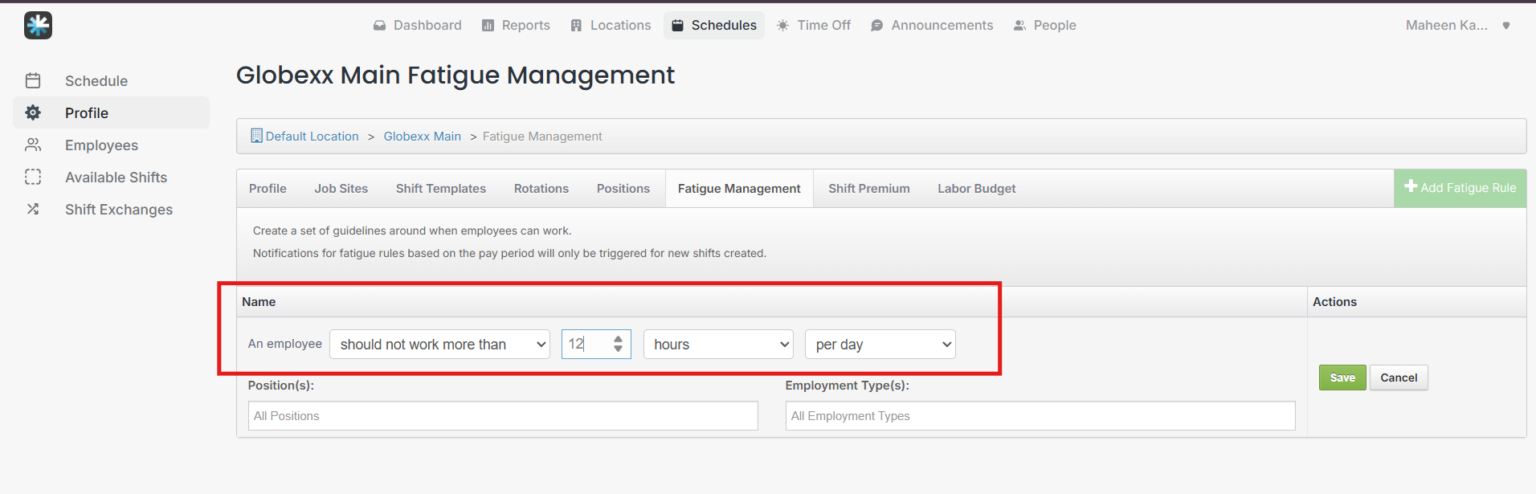The height and width of the screenshot is (494, 1536).
Task: Open Employees via the sidebar people icon
Action: tap(33, 145)
